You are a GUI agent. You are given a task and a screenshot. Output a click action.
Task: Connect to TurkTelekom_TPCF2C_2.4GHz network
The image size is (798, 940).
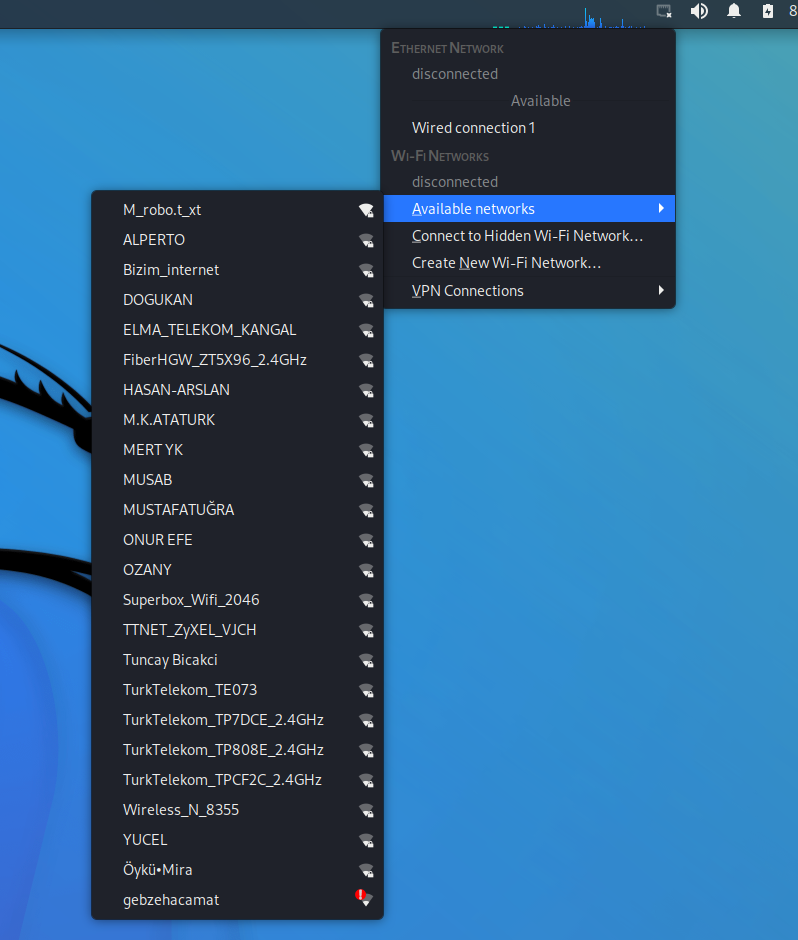(237, 779)
